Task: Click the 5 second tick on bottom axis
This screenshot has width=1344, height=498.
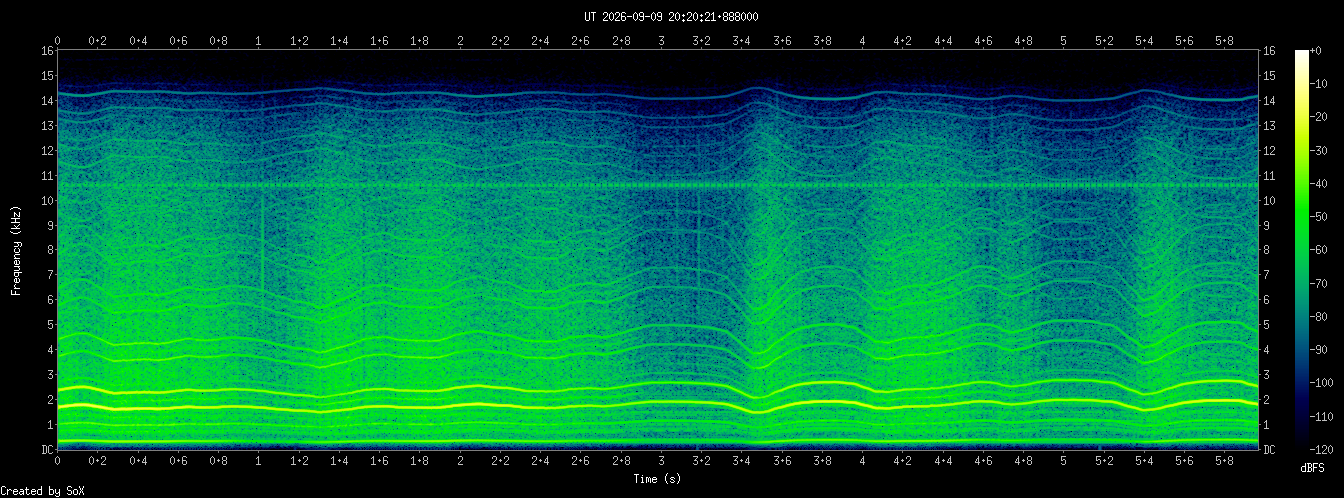Action: (1063, 462)
